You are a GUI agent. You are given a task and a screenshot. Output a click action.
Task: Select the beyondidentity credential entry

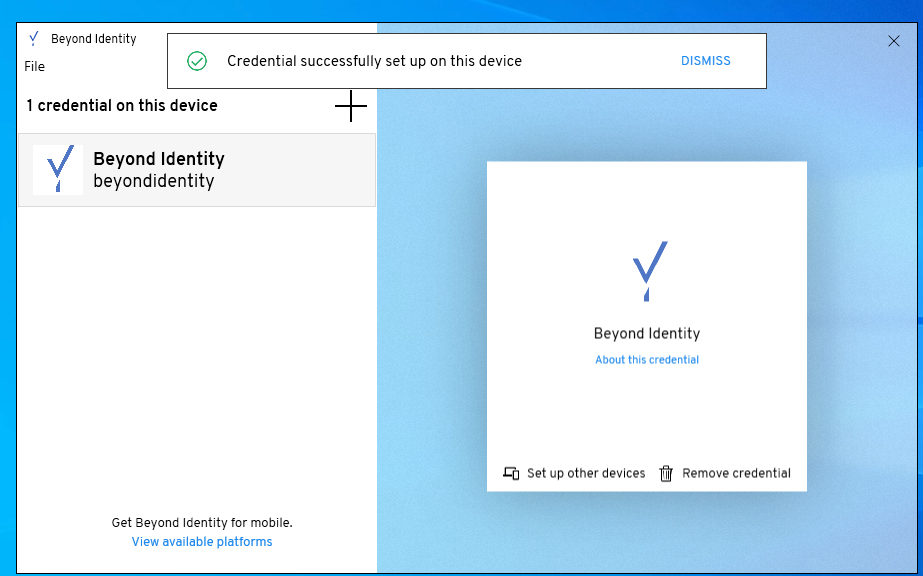click(197, 169)
